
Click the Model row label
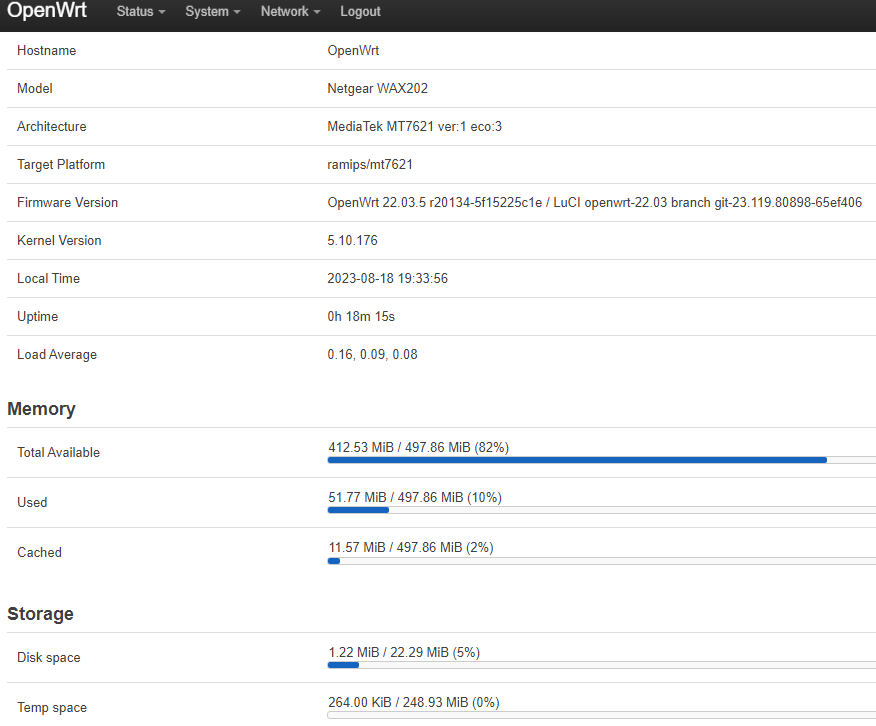pyautogui.click(x=35, y=88)
